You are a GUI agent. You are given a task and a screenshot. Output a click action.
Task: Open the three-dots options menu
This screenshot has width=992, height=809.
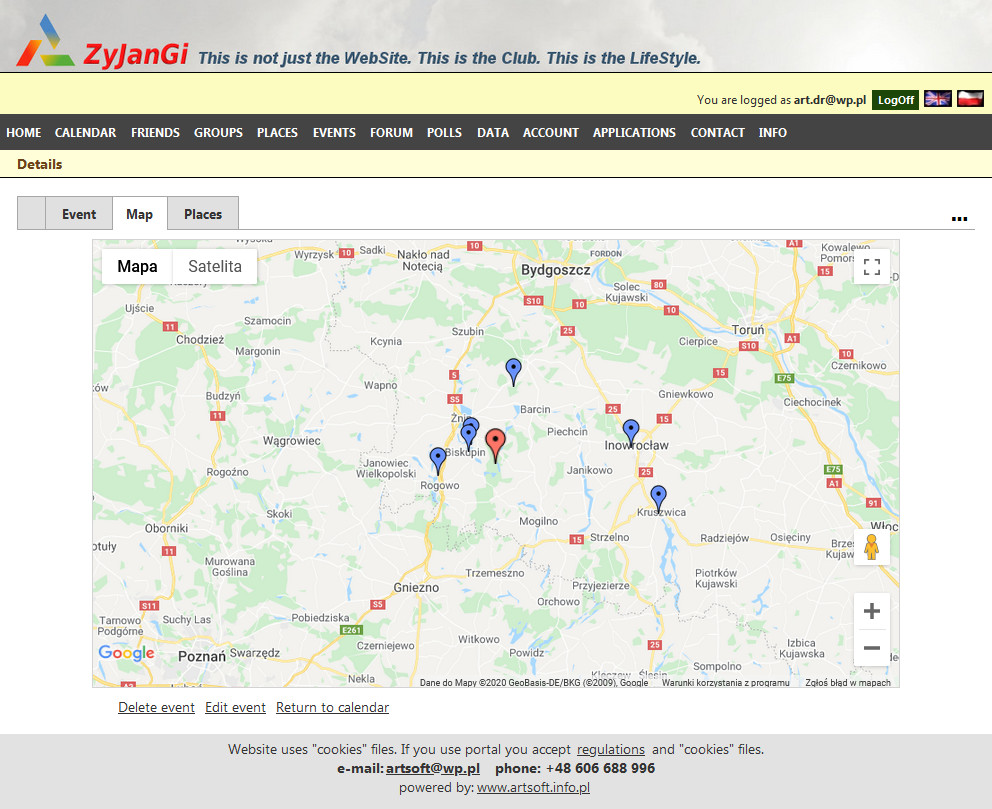point(959,219)
